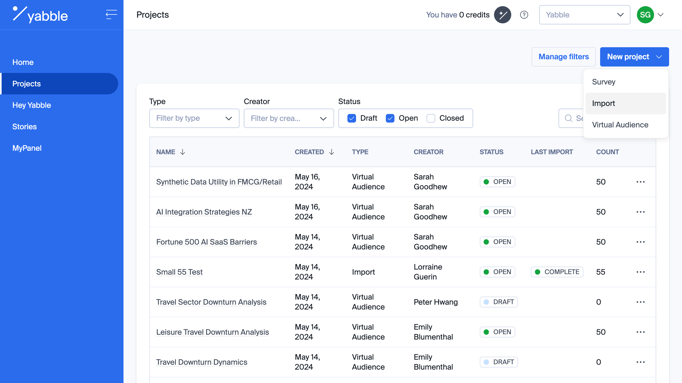Image resolution: width=682 pixels, height=383 pixels.
Task: Open MyPanel in sidebar
Action: [x=27, y=148]
